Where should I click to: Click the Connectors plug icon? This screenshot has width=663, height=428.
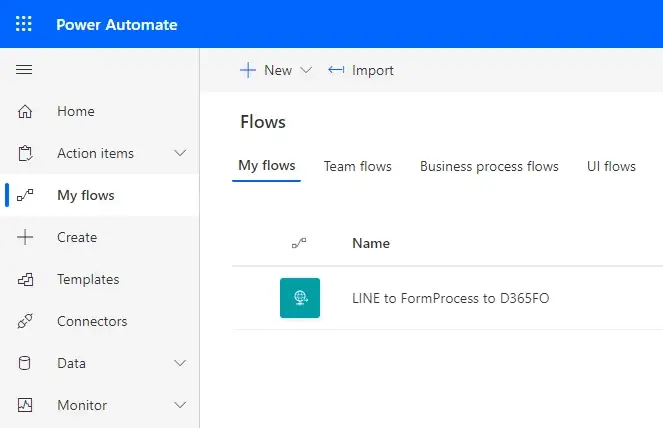click(25, 321)
